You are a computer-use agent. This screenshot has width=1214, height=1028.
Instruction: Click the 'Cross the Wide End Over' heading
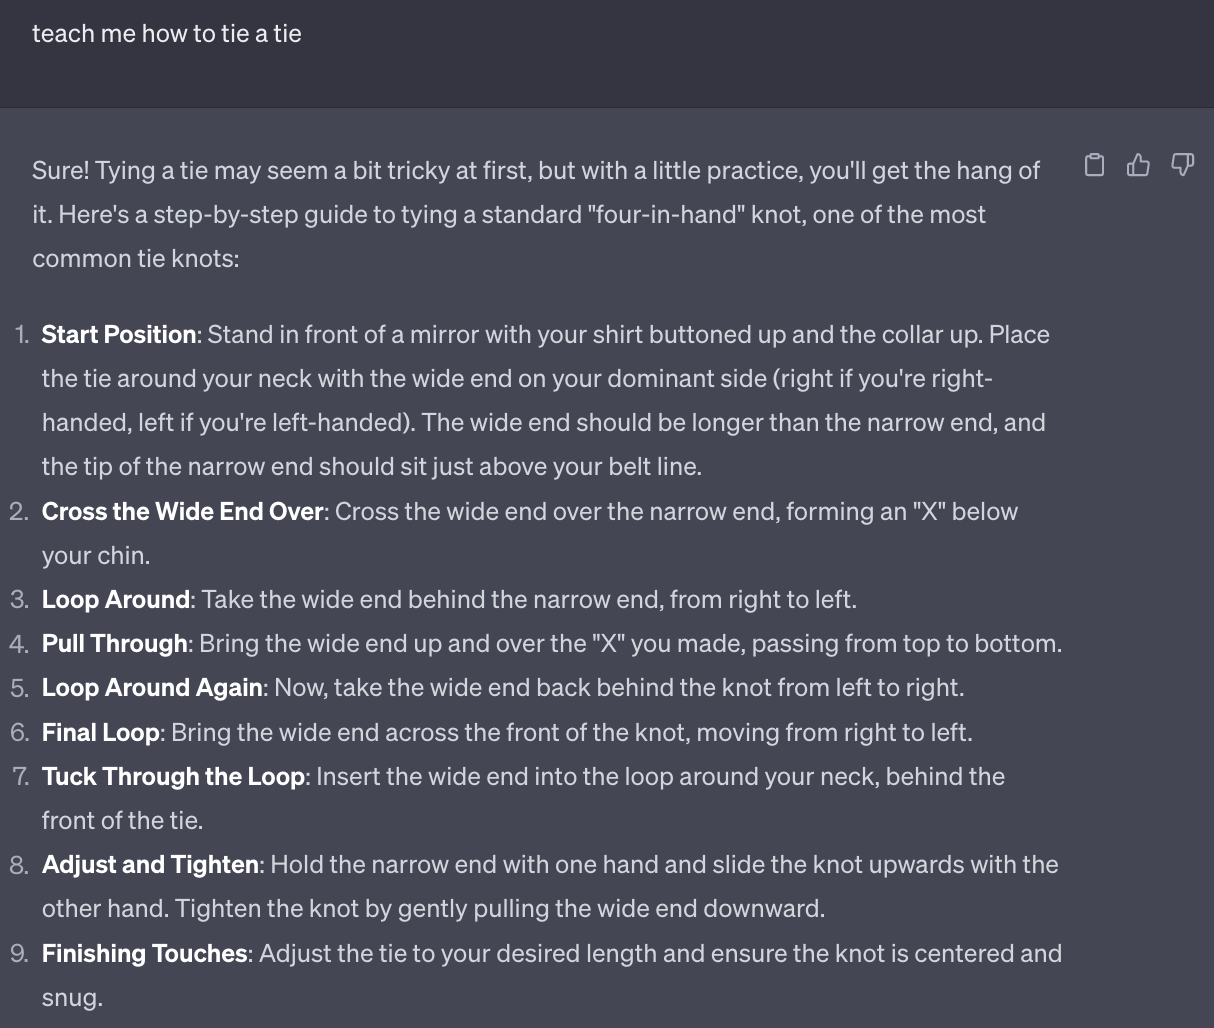[183, 512]
